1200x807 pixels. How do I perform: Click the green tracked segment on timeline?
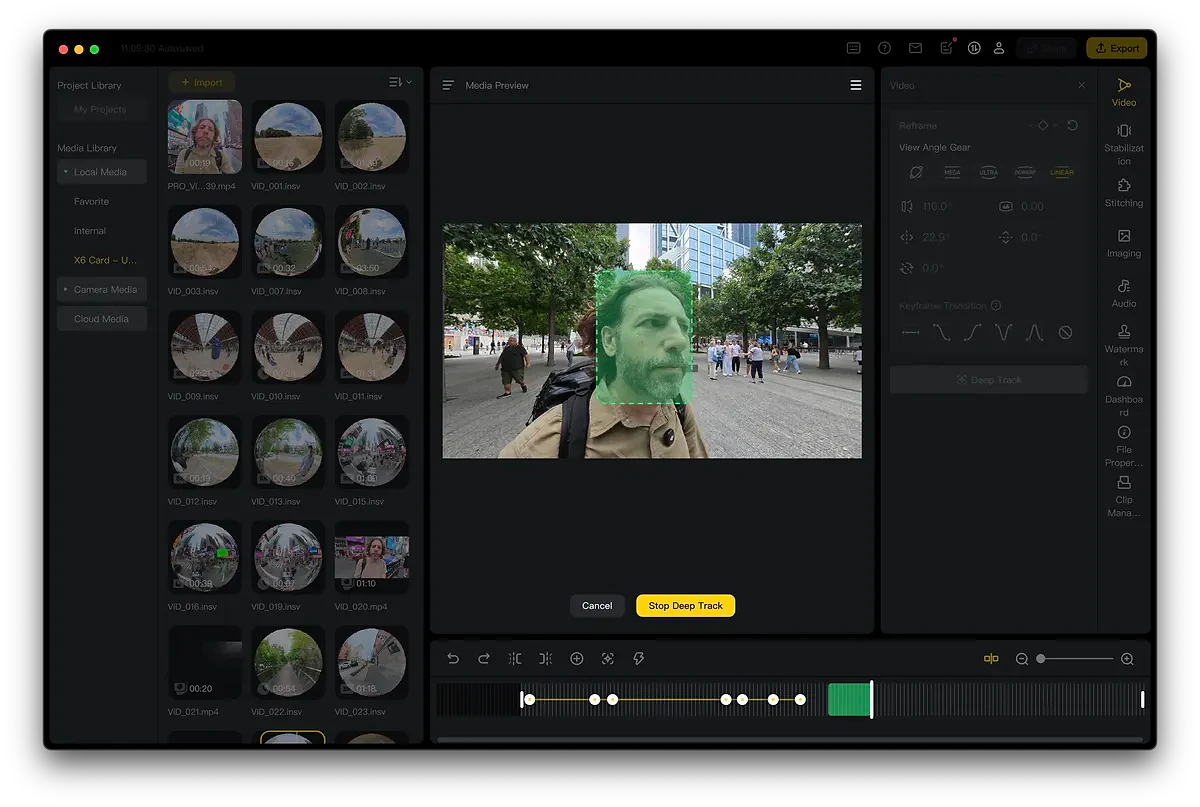click(x=849, y=700)
